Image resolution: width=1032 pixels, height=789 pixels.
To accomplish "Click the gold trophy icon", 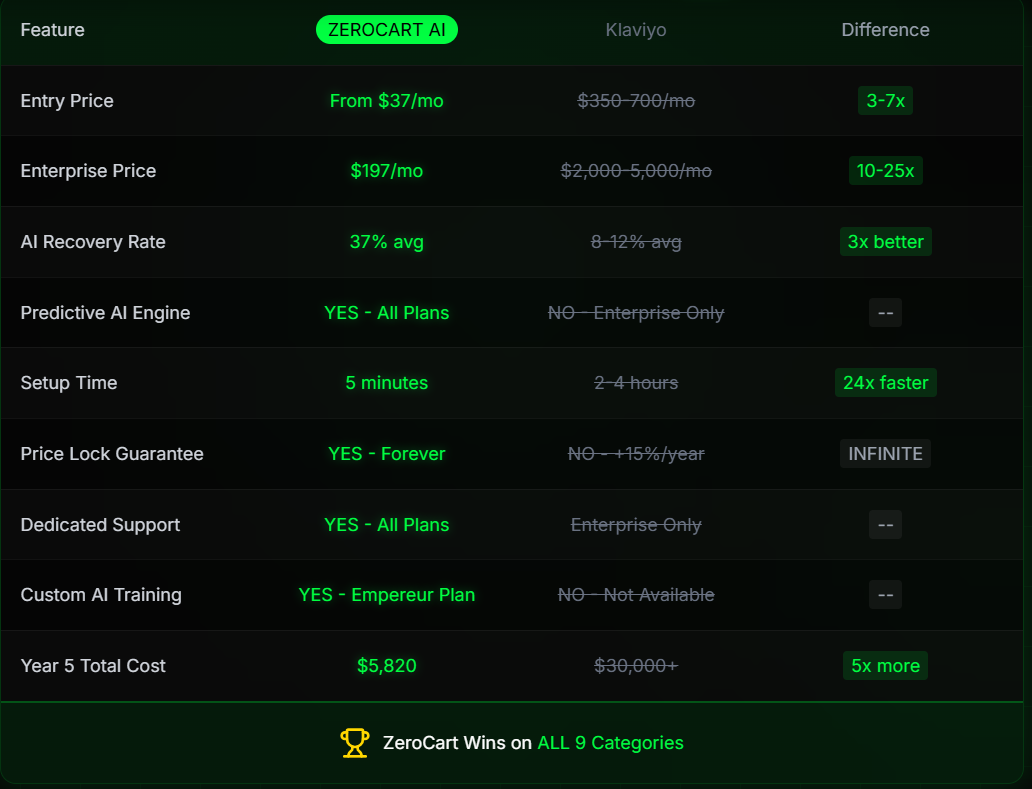I will (x=355, y=743).
